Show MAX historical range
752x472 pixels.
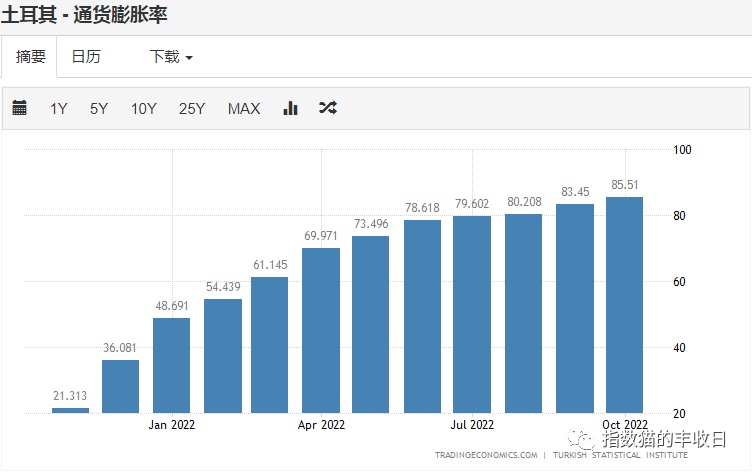(244, 109)
